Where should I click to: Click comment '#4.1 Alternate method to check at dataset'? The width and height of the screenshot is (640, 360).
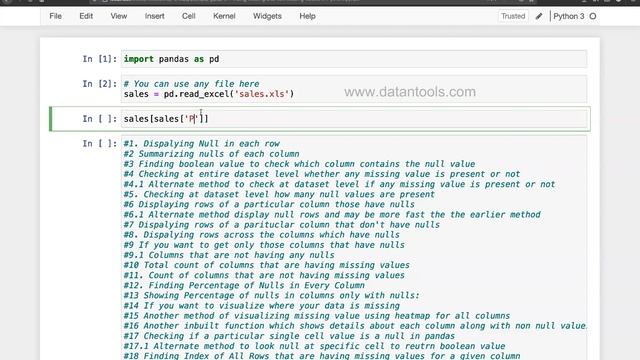tap(339, 184)
